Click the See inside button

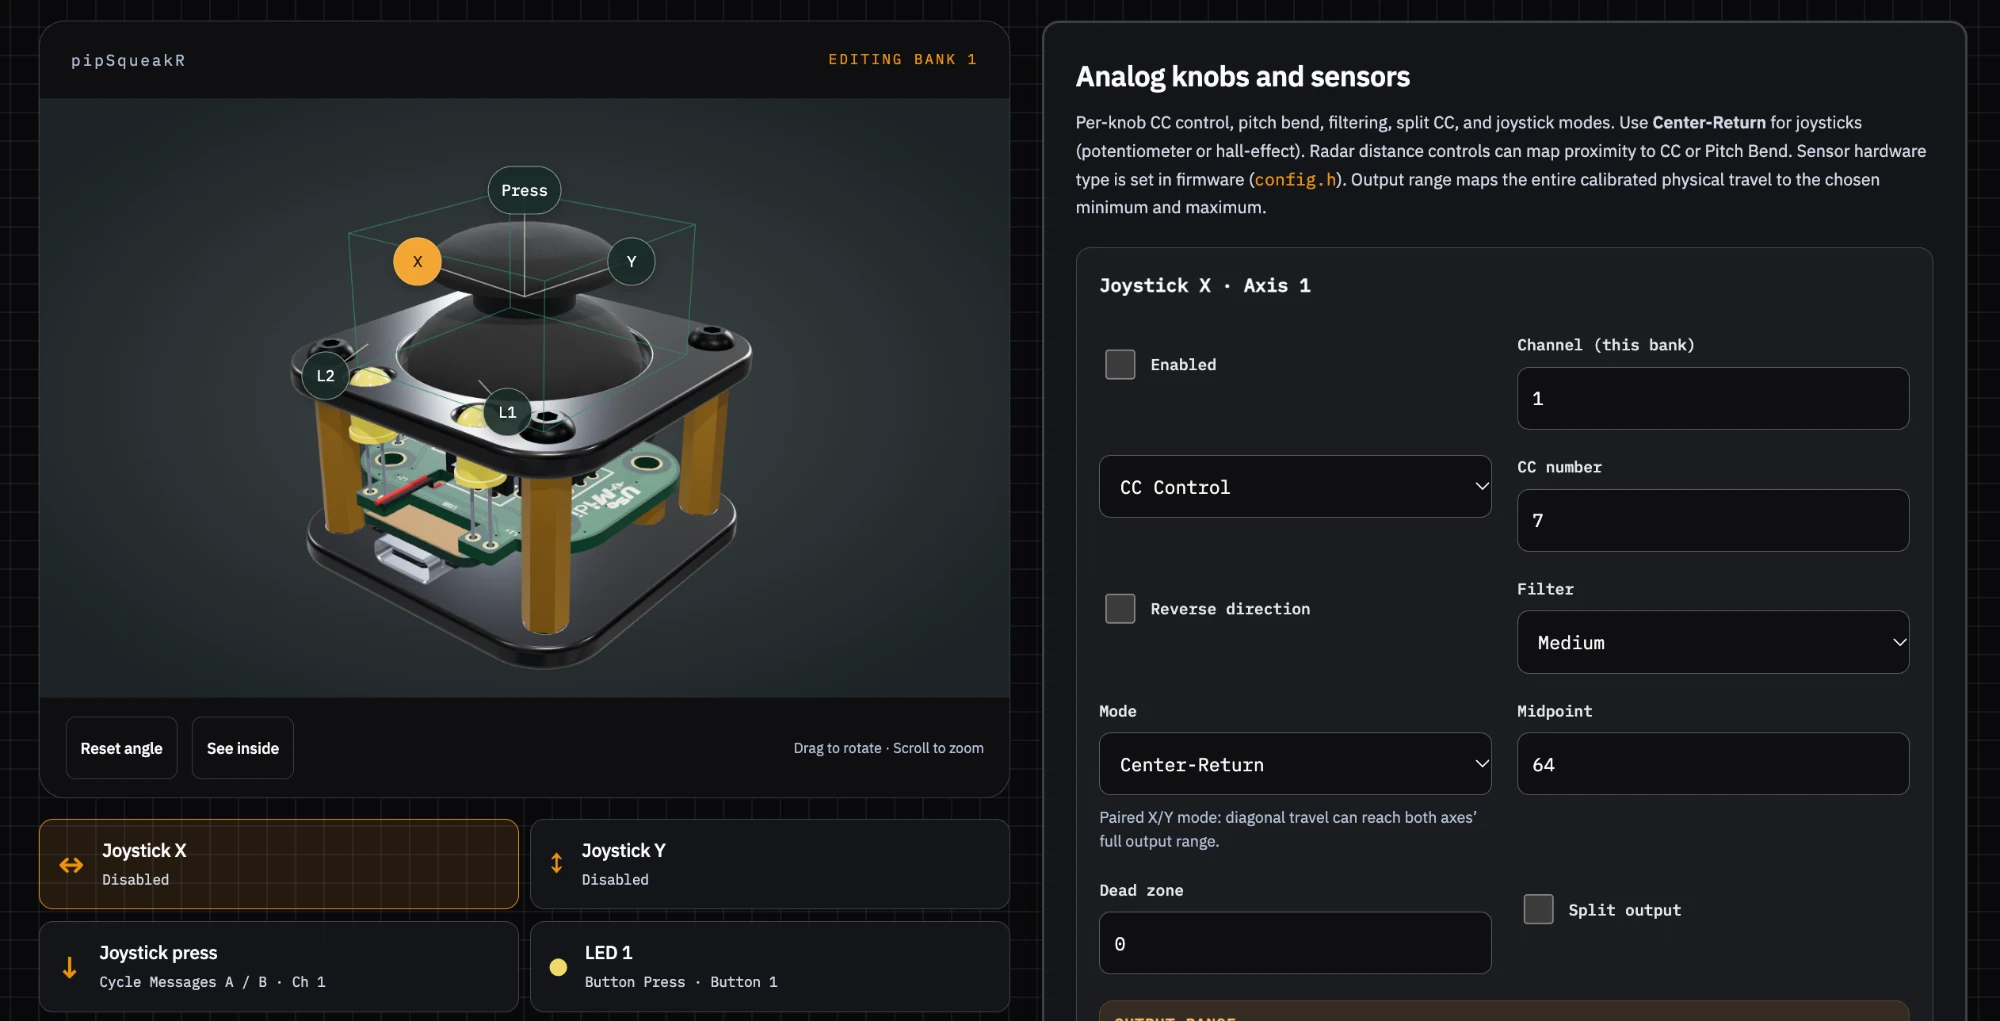(243, 748)
